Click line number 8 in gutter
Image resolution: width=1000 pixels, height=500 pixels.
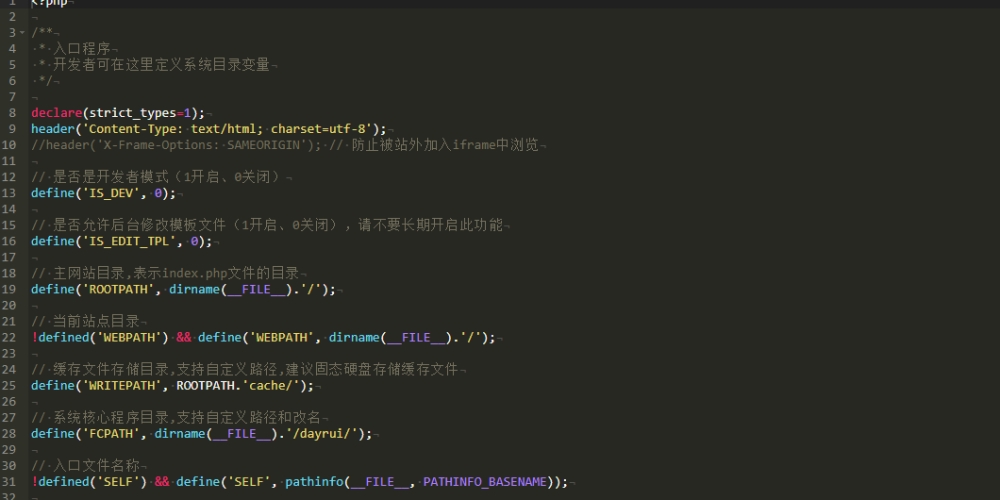[13, 113]
